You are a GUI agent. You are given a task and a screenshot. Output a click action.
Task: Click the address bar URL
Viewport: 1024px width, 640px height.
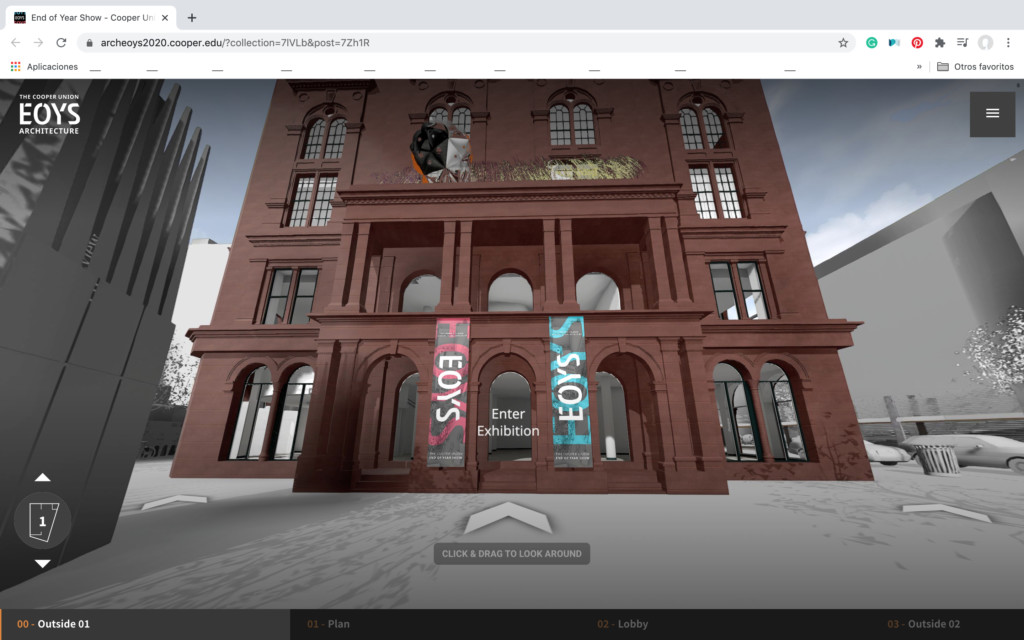pos(235,42)
